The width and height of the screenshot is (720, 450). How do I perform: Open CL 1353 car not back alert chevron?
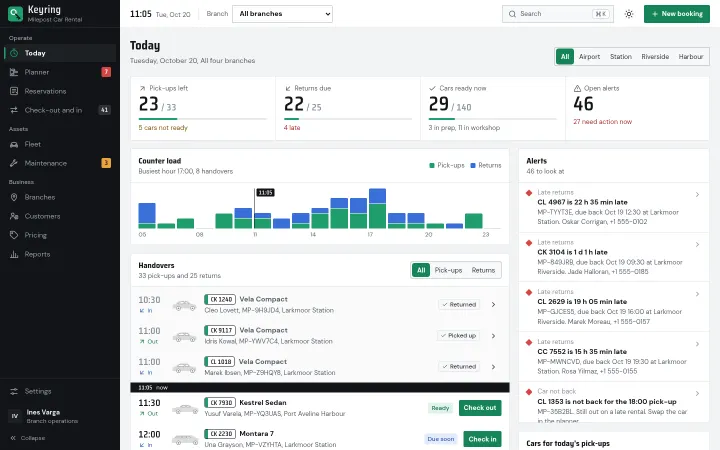[697, 394]
